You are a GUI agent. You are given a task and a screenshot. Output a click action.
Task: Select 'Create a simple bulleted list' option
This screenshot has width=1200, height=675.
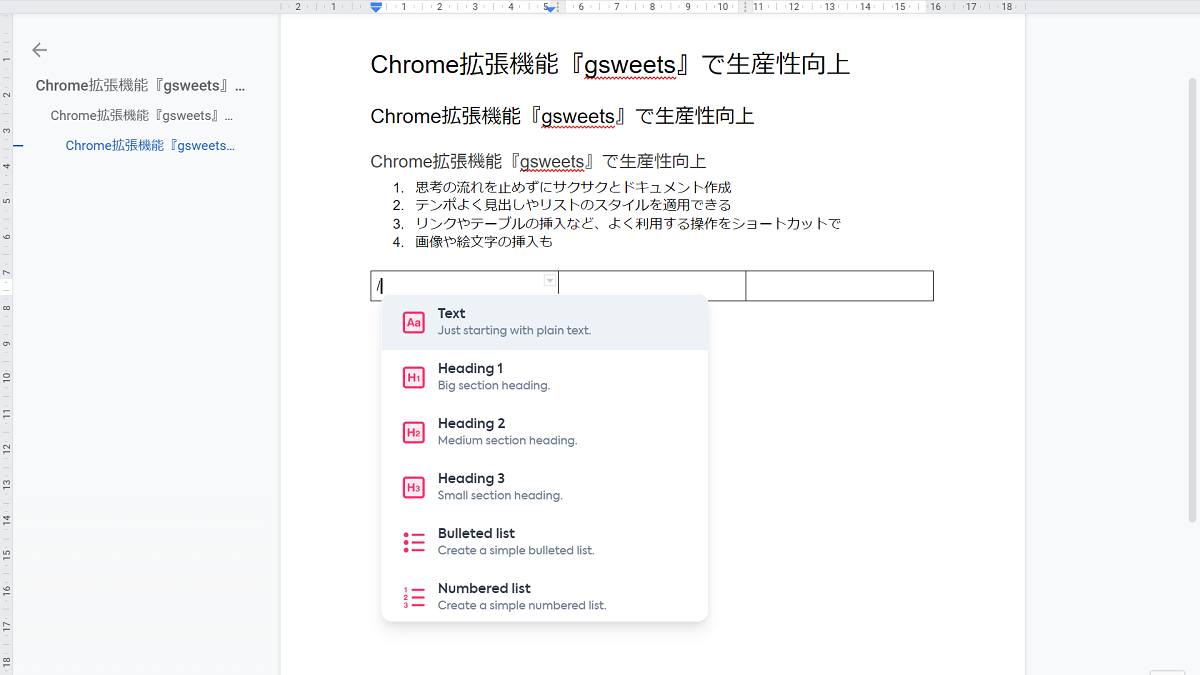coord(516,550)
